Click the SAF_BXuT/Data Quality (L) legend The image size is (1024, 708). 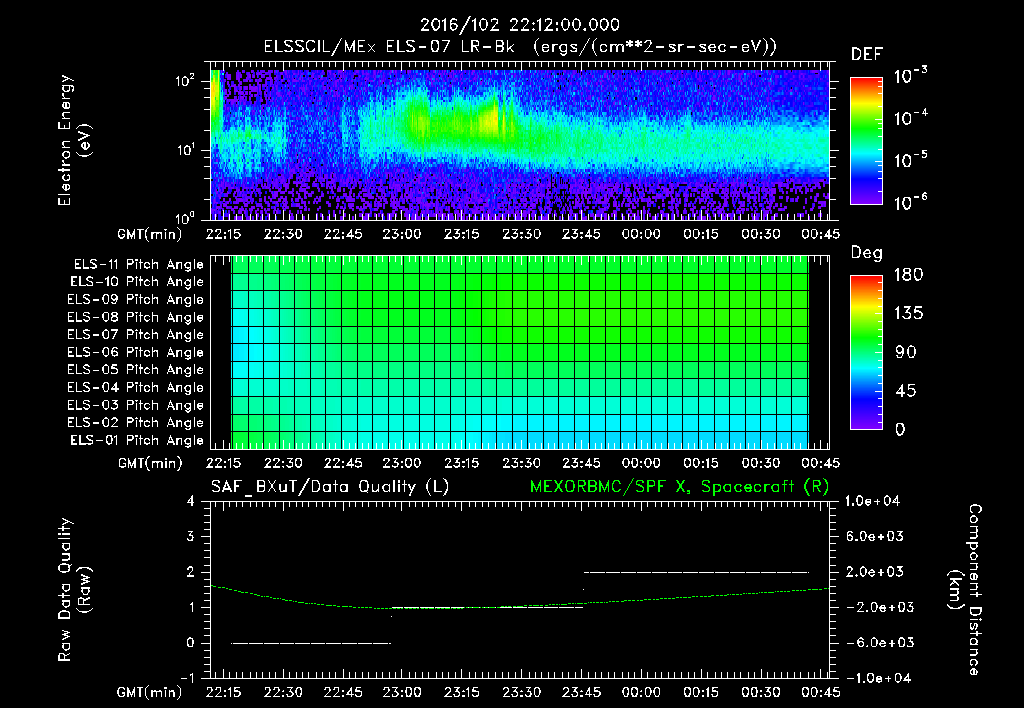[330, 487]
